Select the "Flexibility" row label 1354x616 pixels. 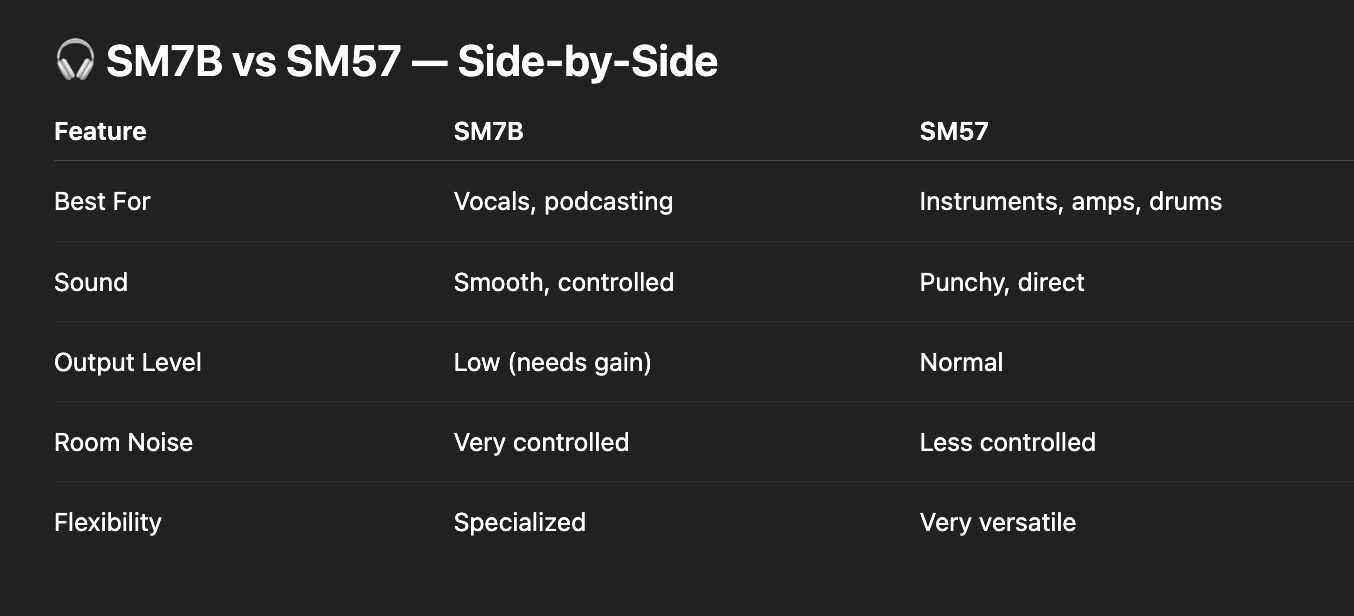tap(107, 522)
